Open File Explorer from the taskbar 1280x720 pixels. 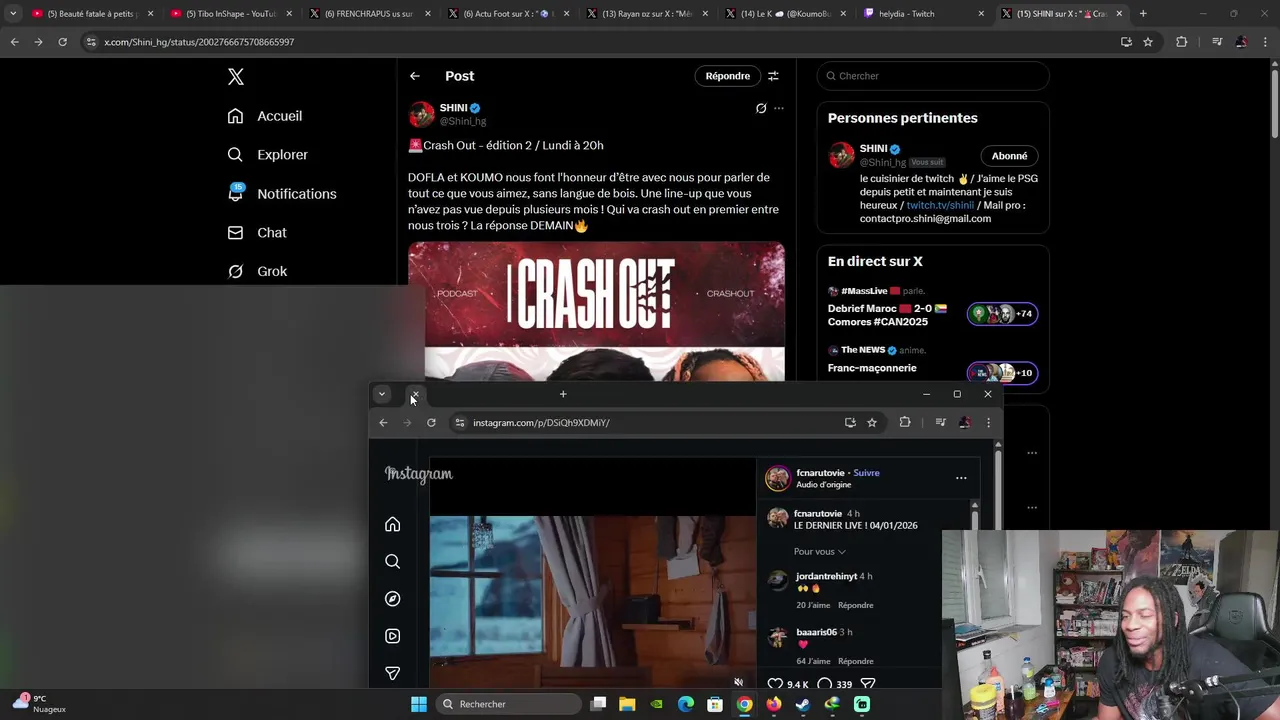[x=627, y=704]
